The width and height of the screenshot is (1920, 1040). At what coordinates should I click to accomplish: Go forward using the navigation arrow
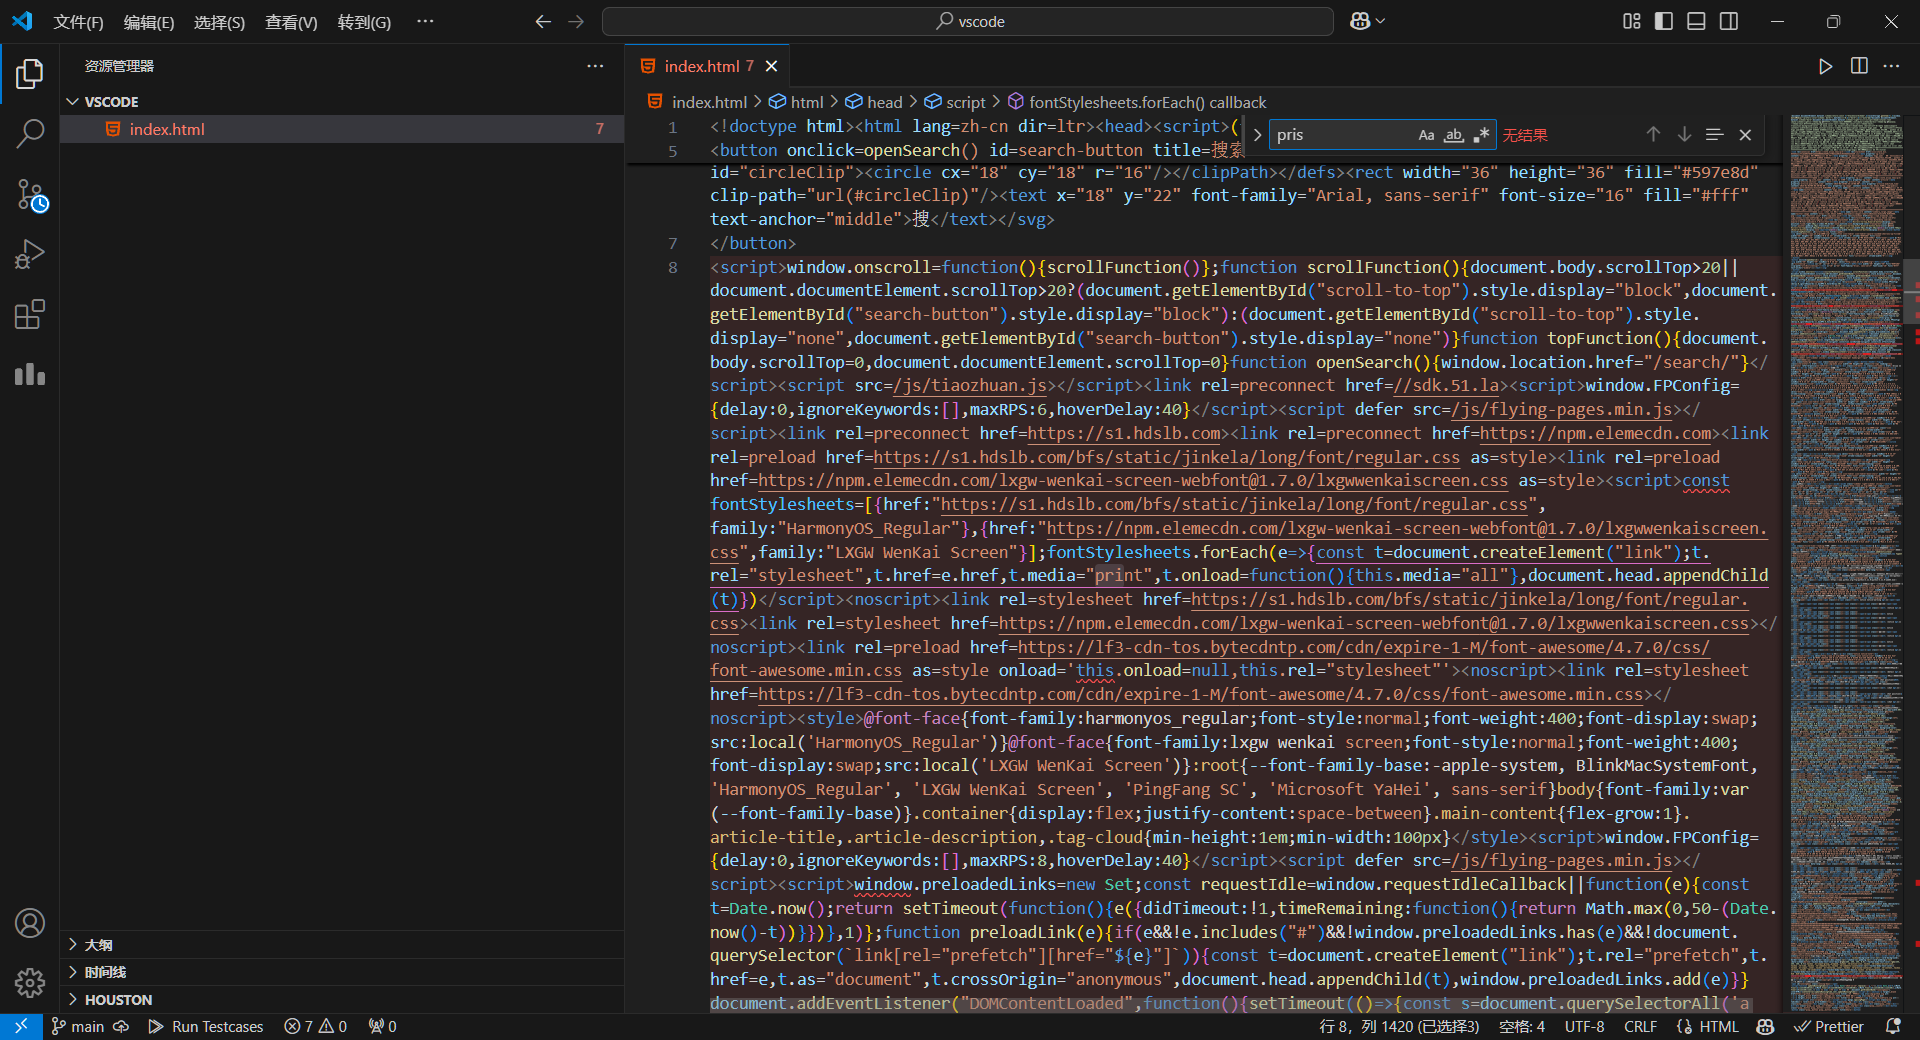point(576,21)
